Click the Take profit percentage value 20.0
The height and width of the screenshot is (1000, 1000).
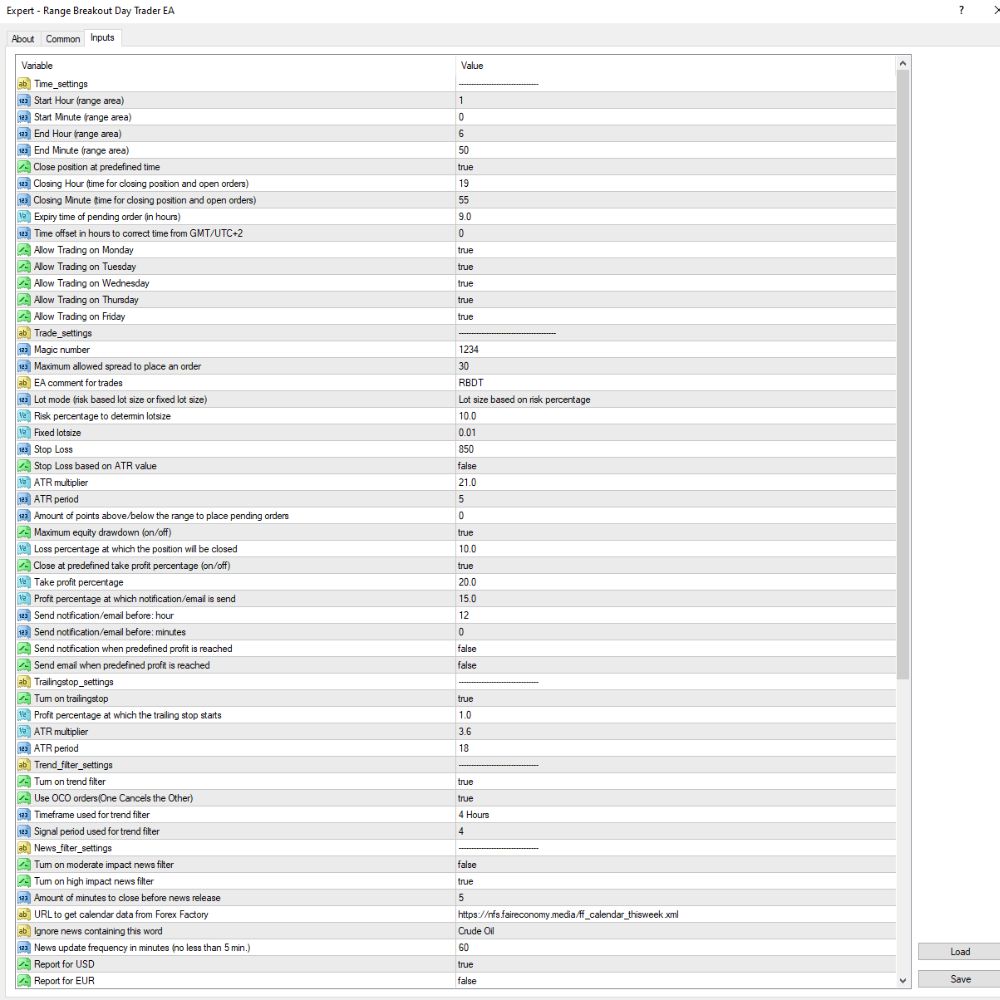[x=467, y=582]
